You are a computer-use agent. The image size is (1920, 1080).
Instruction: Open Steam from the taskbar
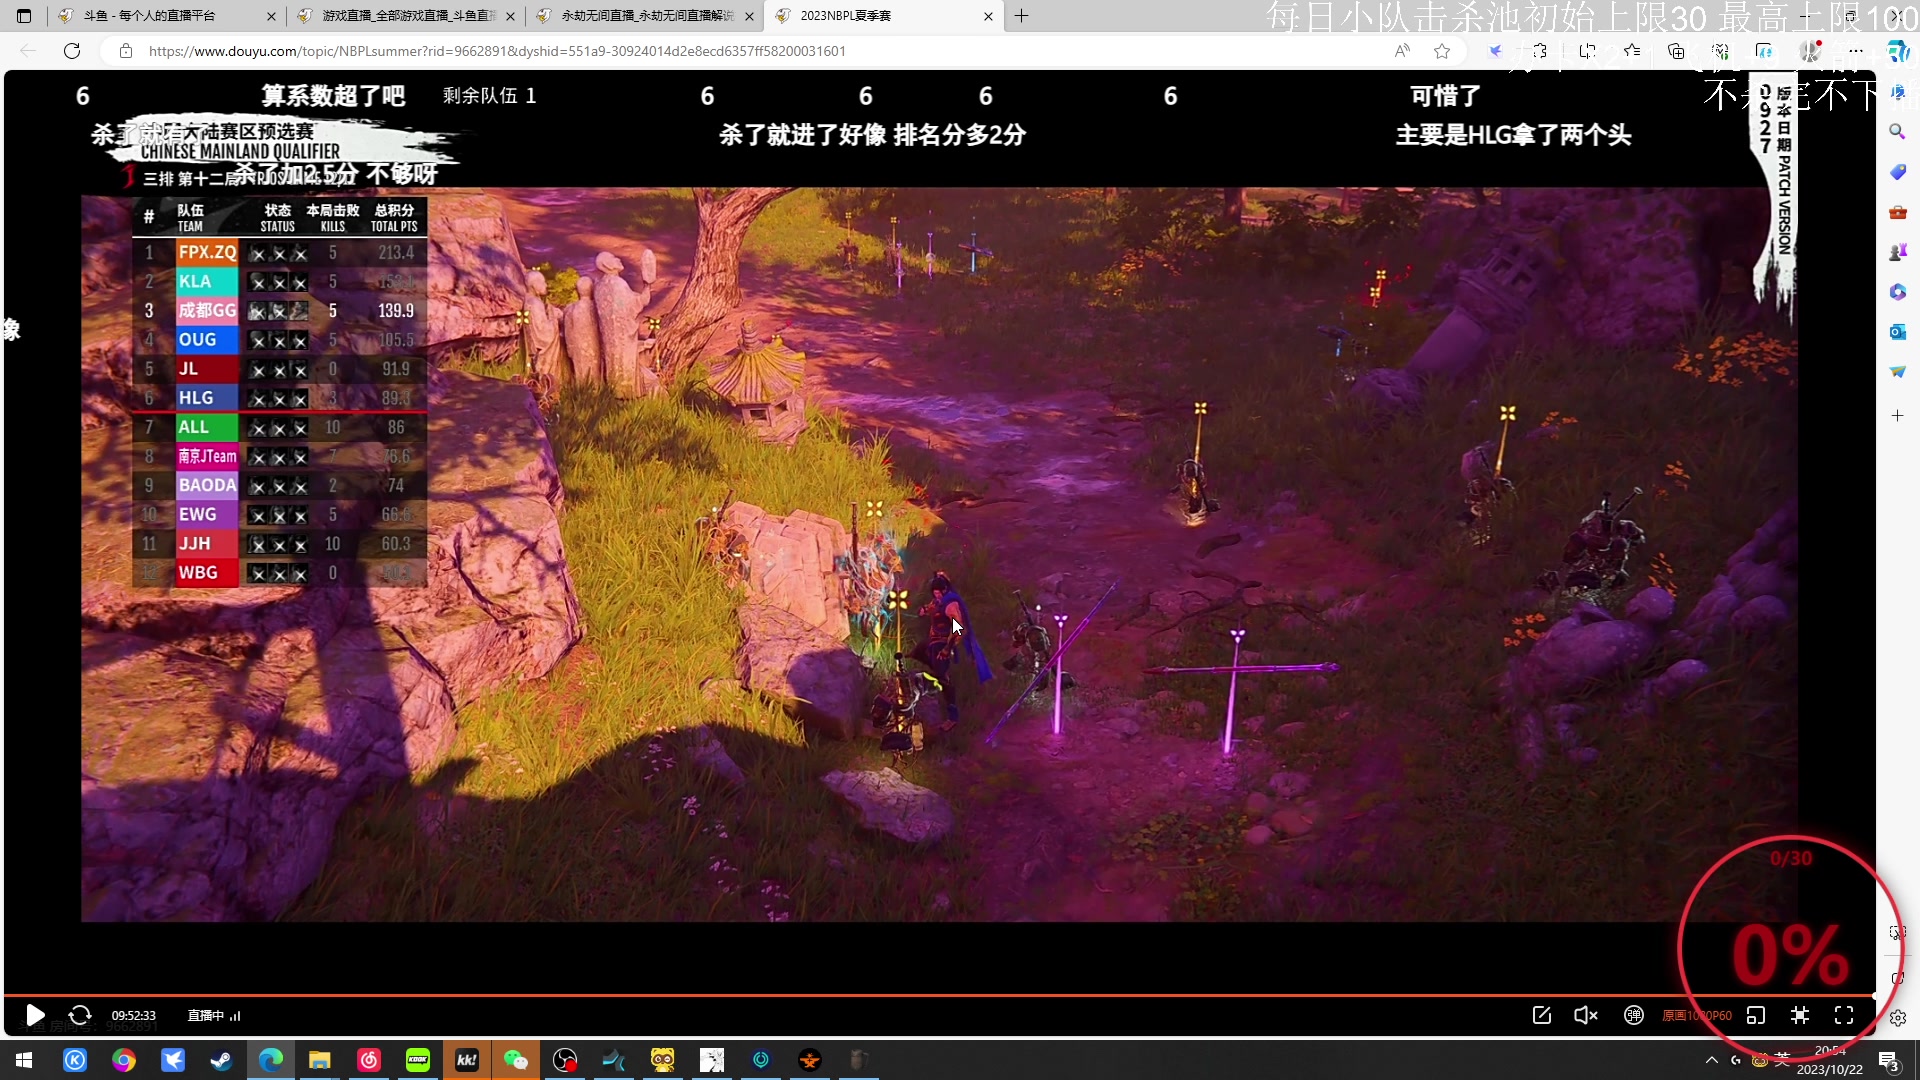pos(222,1060)
